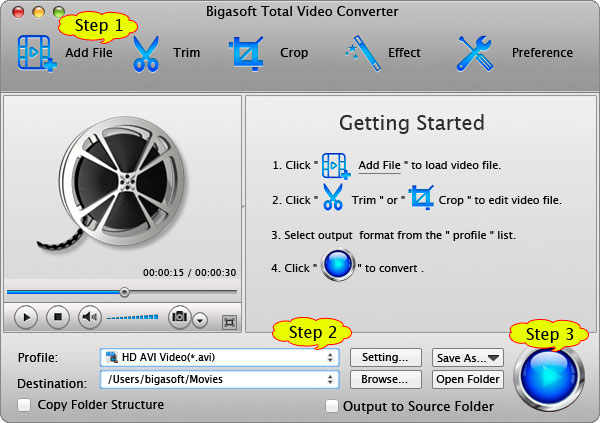Open Preference wrench and screwdriver icon

click(x=474, y=54)
